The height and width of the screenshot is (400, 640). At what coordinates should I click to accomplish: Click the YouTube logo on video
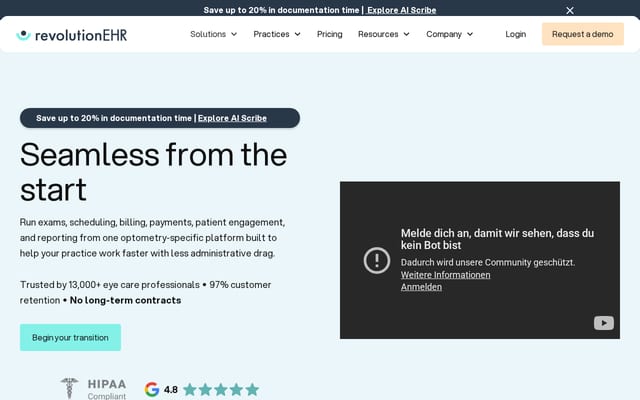(604, 323)
